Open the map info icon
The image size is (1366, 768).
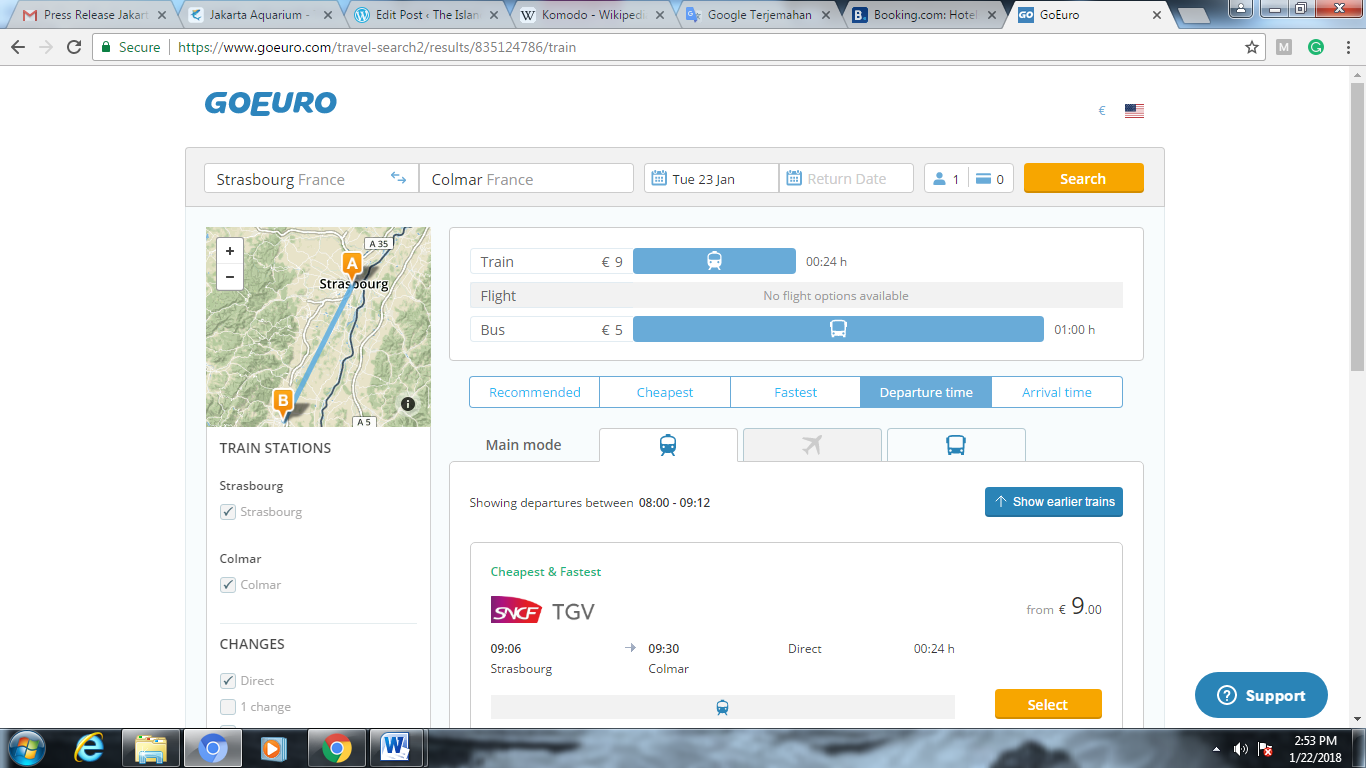point(408,404)
